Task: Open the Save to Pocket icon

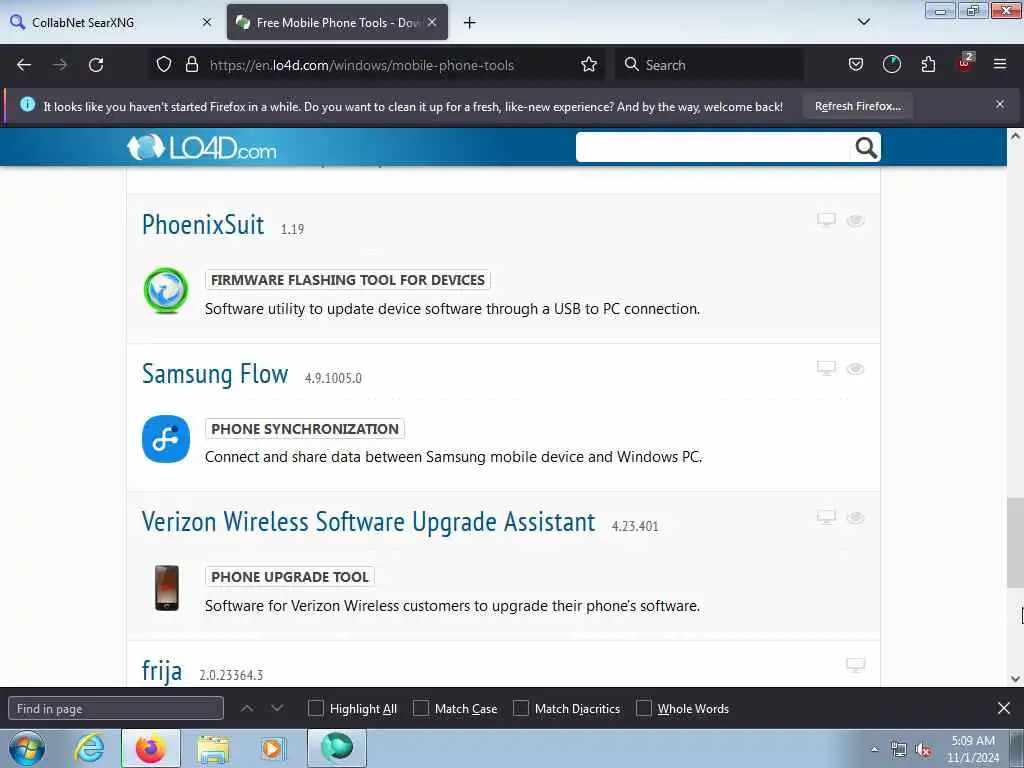Action: coord(856,65)
